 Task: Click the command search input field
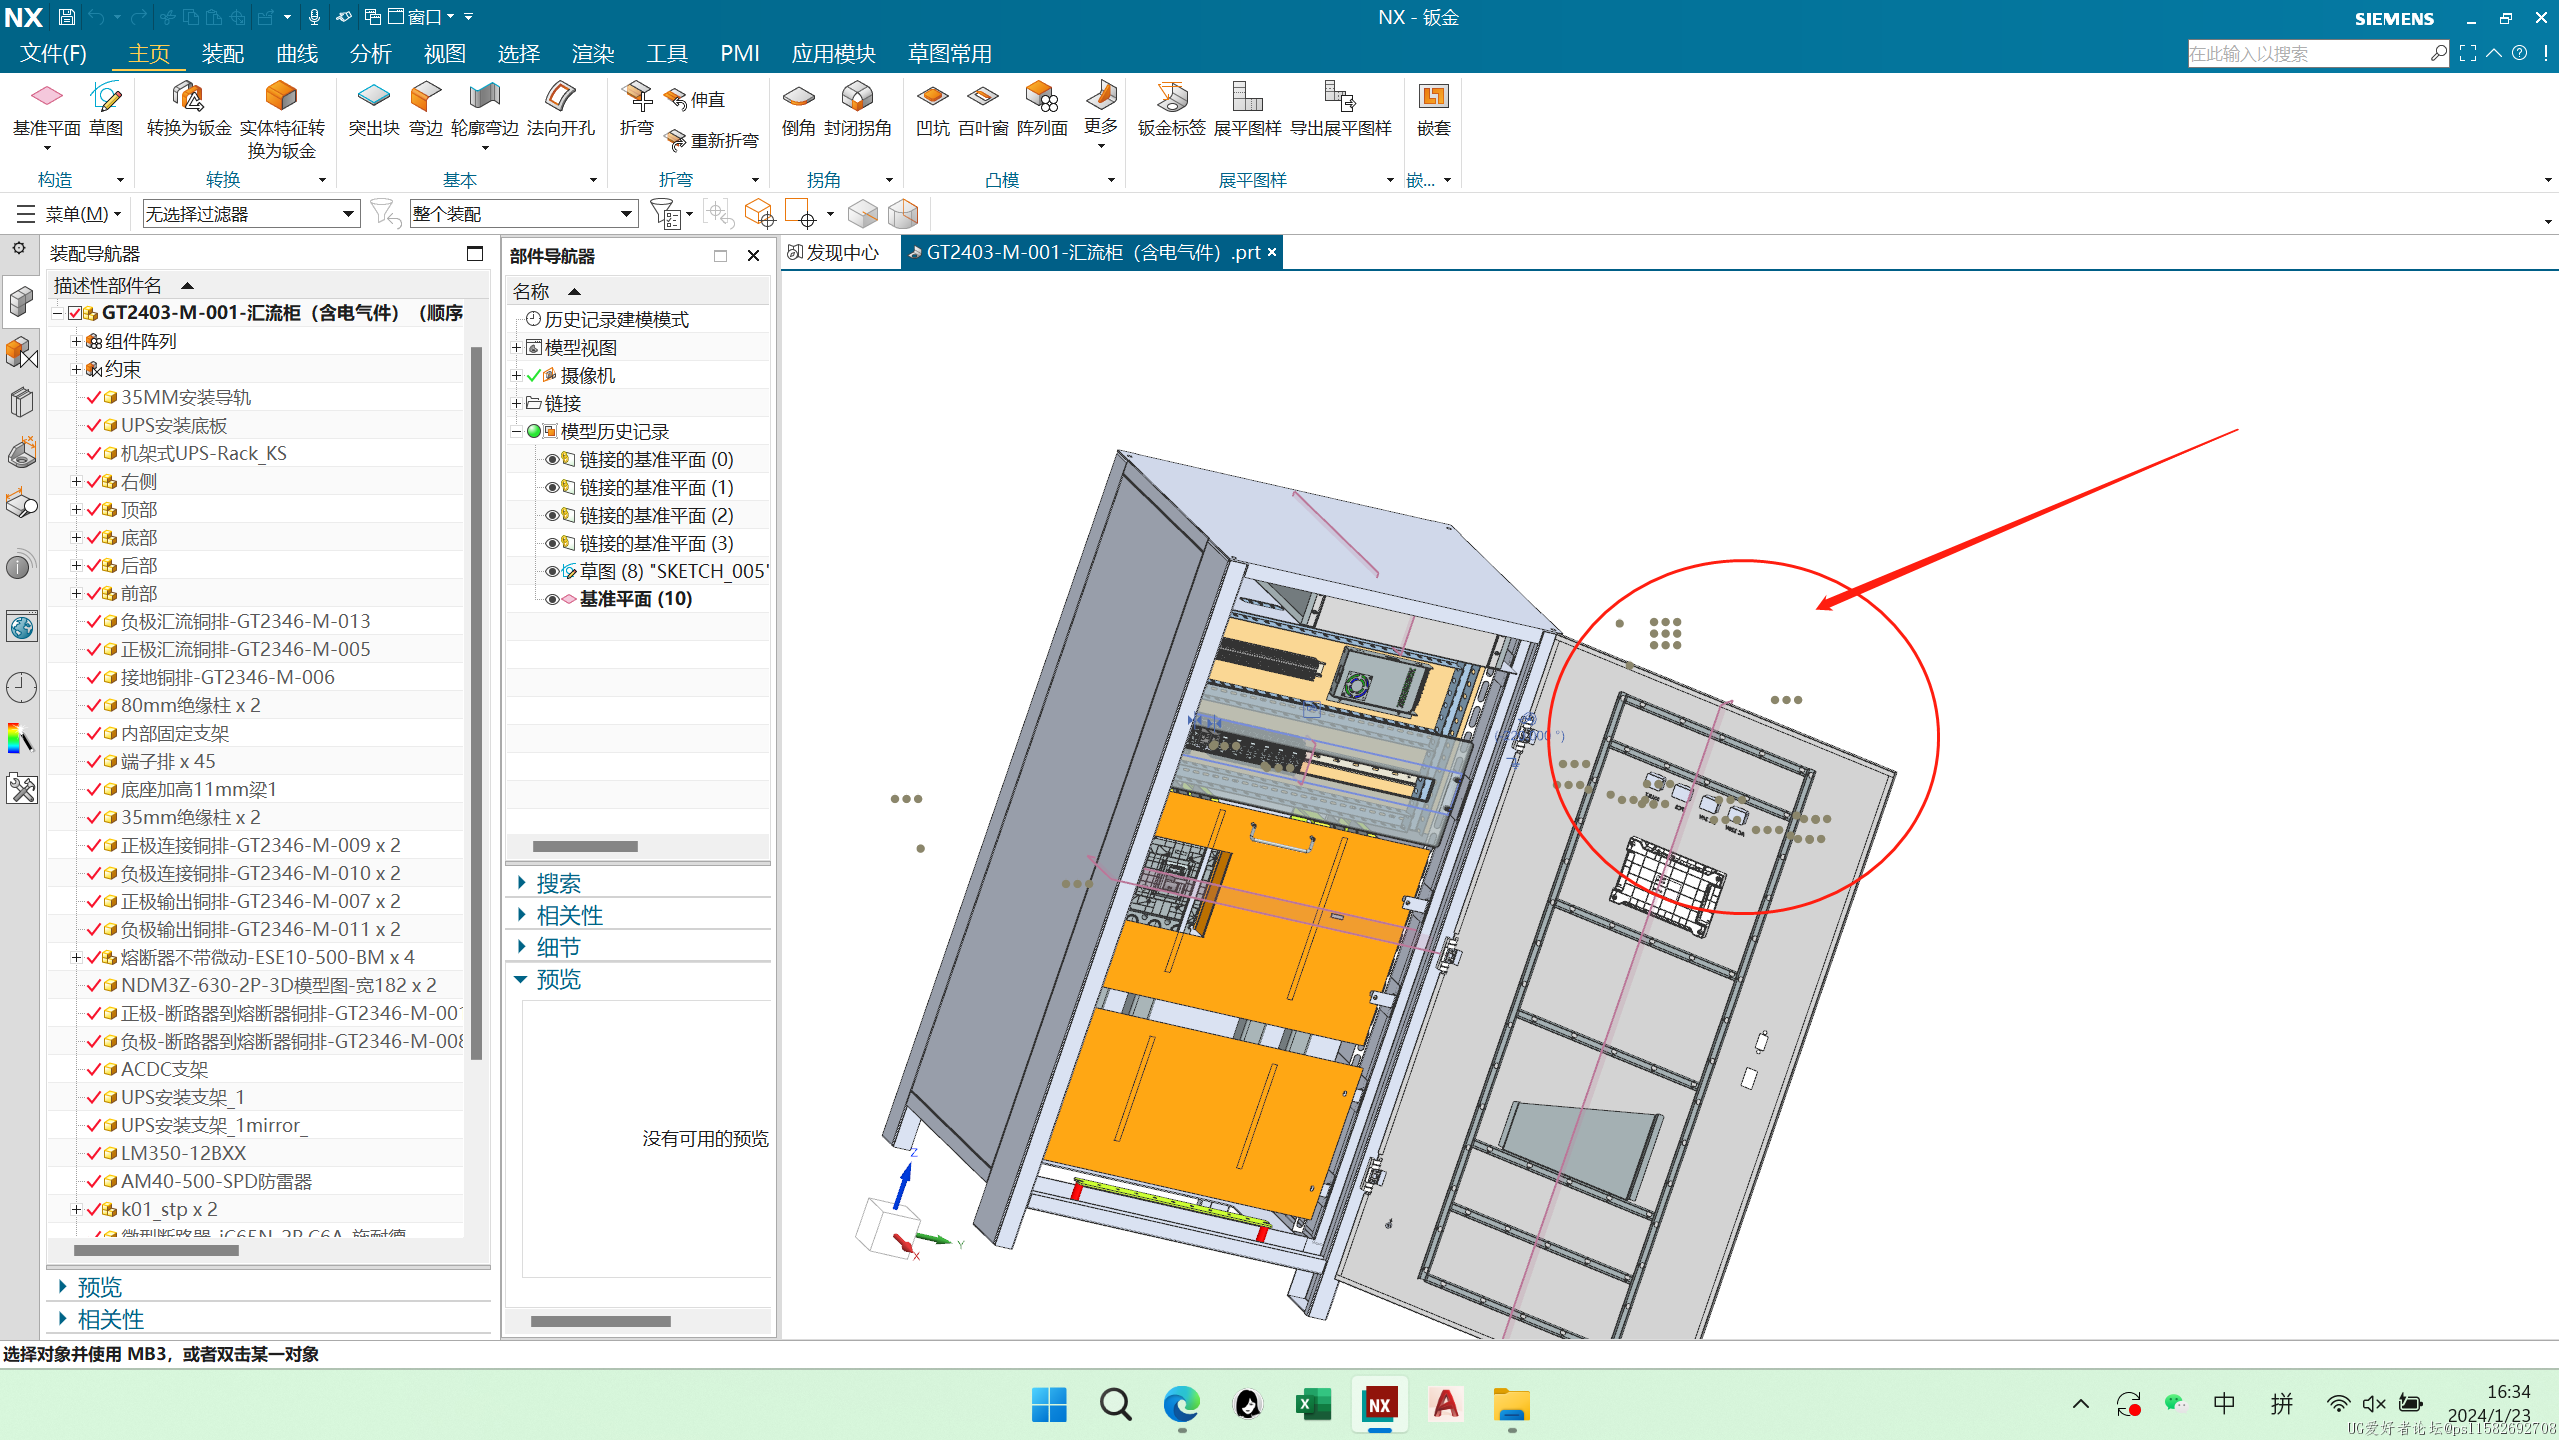point(2308,53)
